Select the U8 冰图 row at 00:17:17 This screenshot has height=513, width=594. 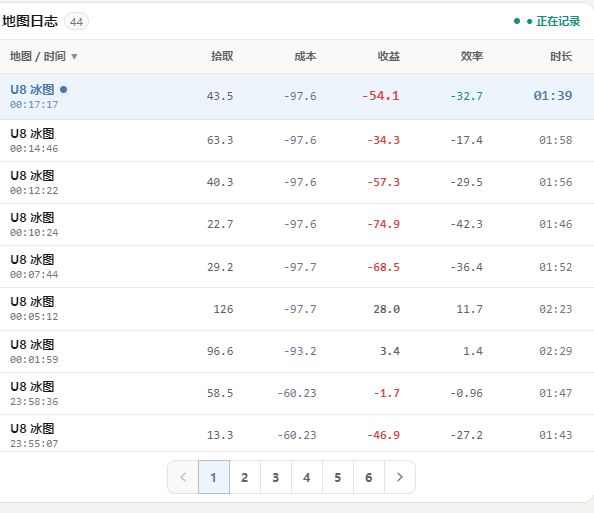297,96
